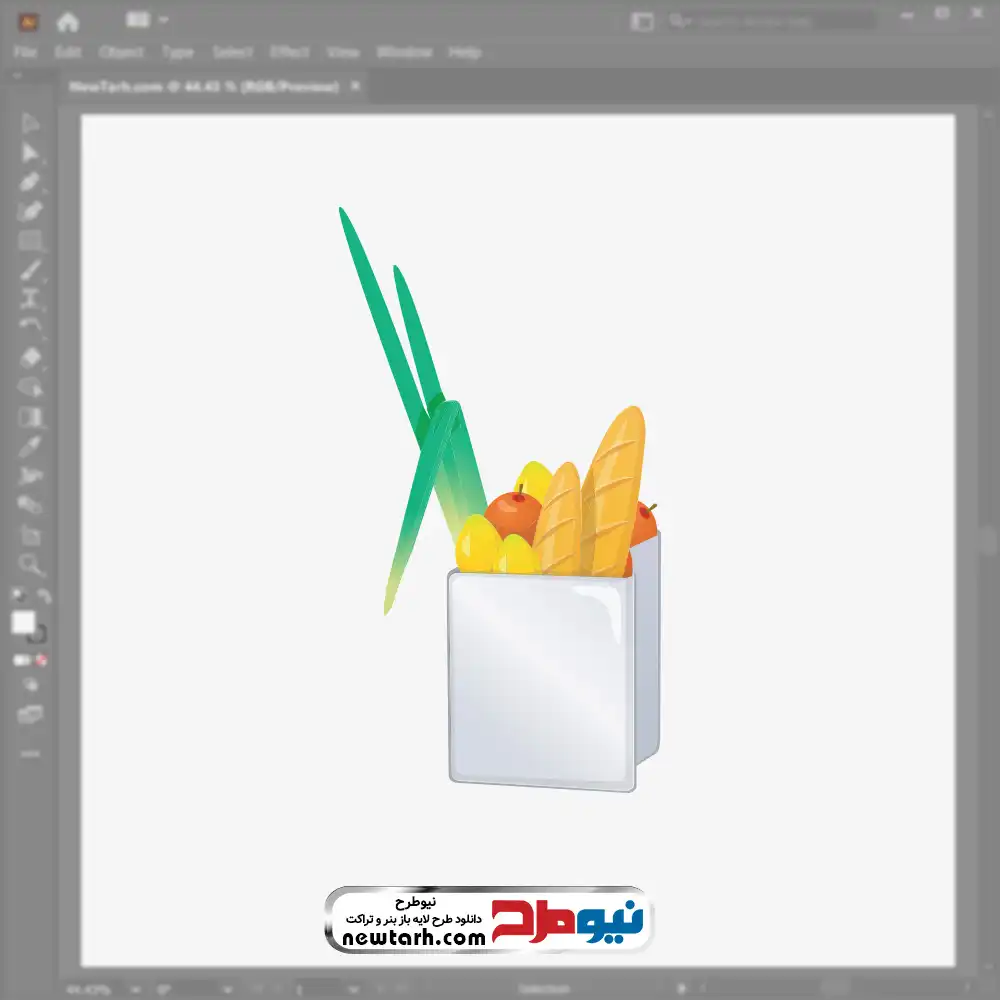1000x1000 pixels.
Task: Open the Type menu
Action: [177, 52]
